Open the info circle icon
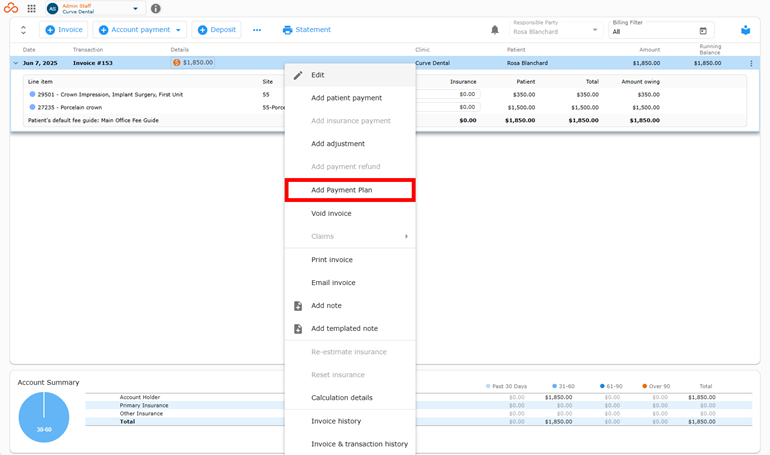 [x=156, y=8]
